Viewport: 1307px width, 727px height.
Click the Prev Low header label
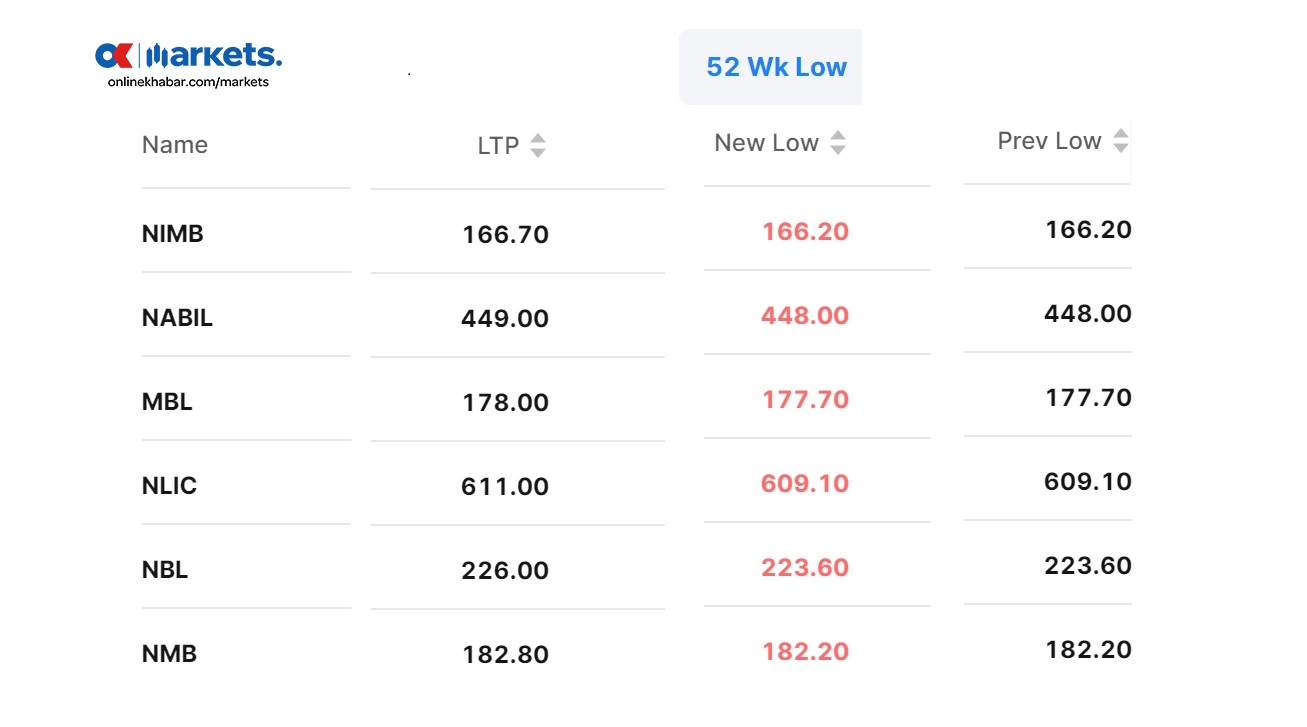point(1049,141)
